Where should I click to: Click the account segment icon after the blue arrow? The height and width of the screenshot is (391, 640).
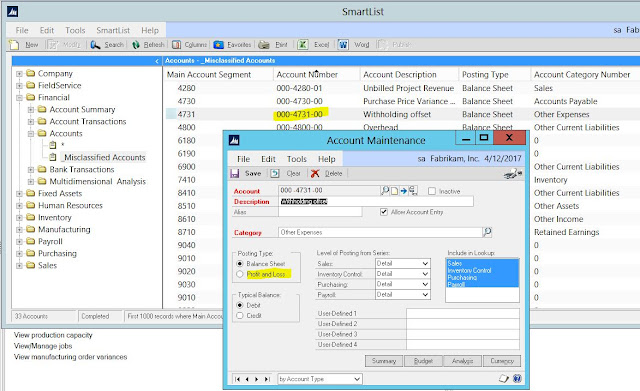(413, 191)
